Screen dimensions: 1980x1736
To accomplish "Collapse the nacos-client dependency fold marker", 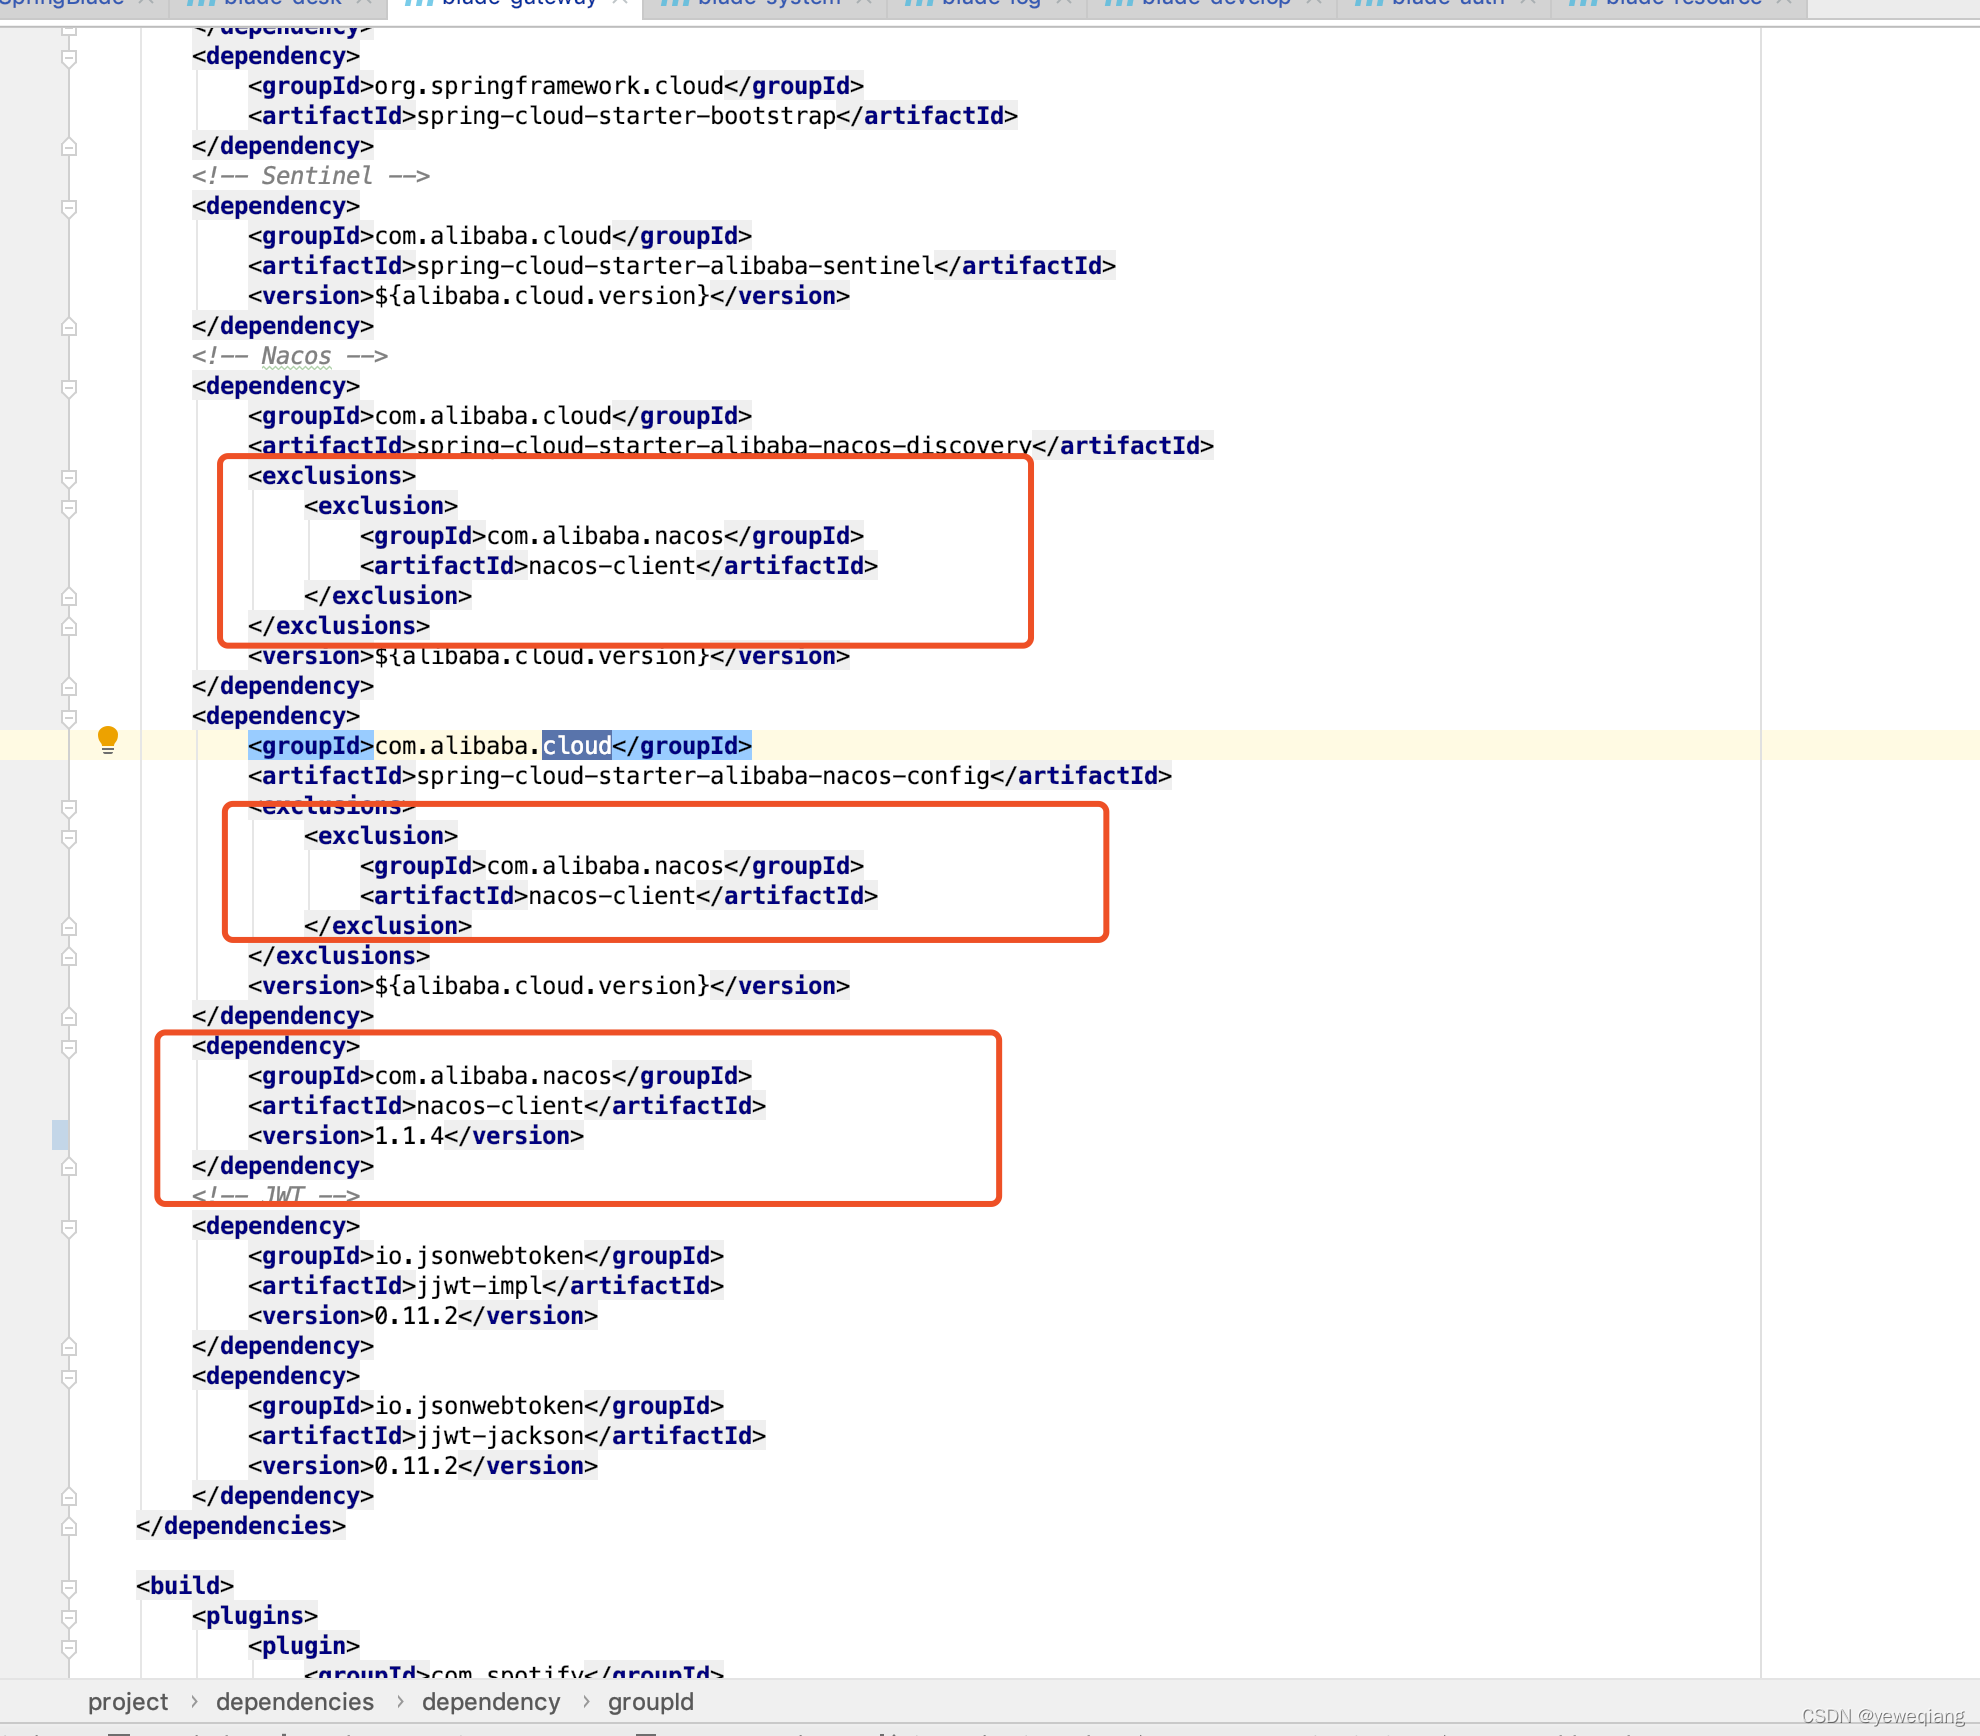I will [68, 1047].
